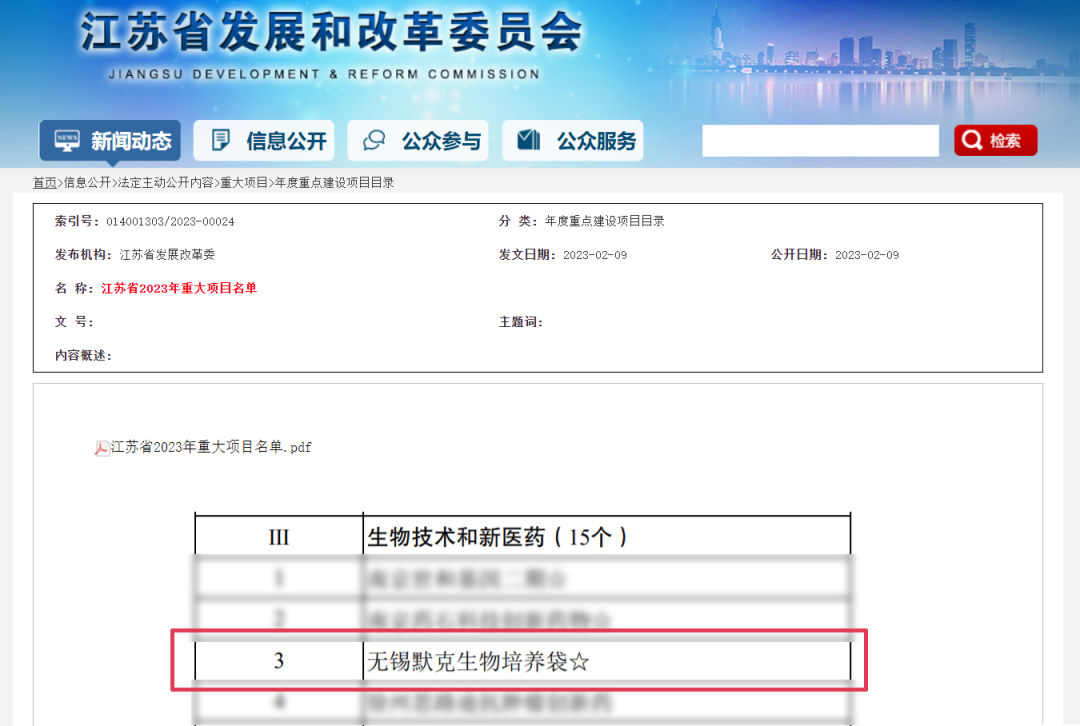Click the 主题词 field label
The width and height of the screenshot is (1080, 726).
(521, 322)
